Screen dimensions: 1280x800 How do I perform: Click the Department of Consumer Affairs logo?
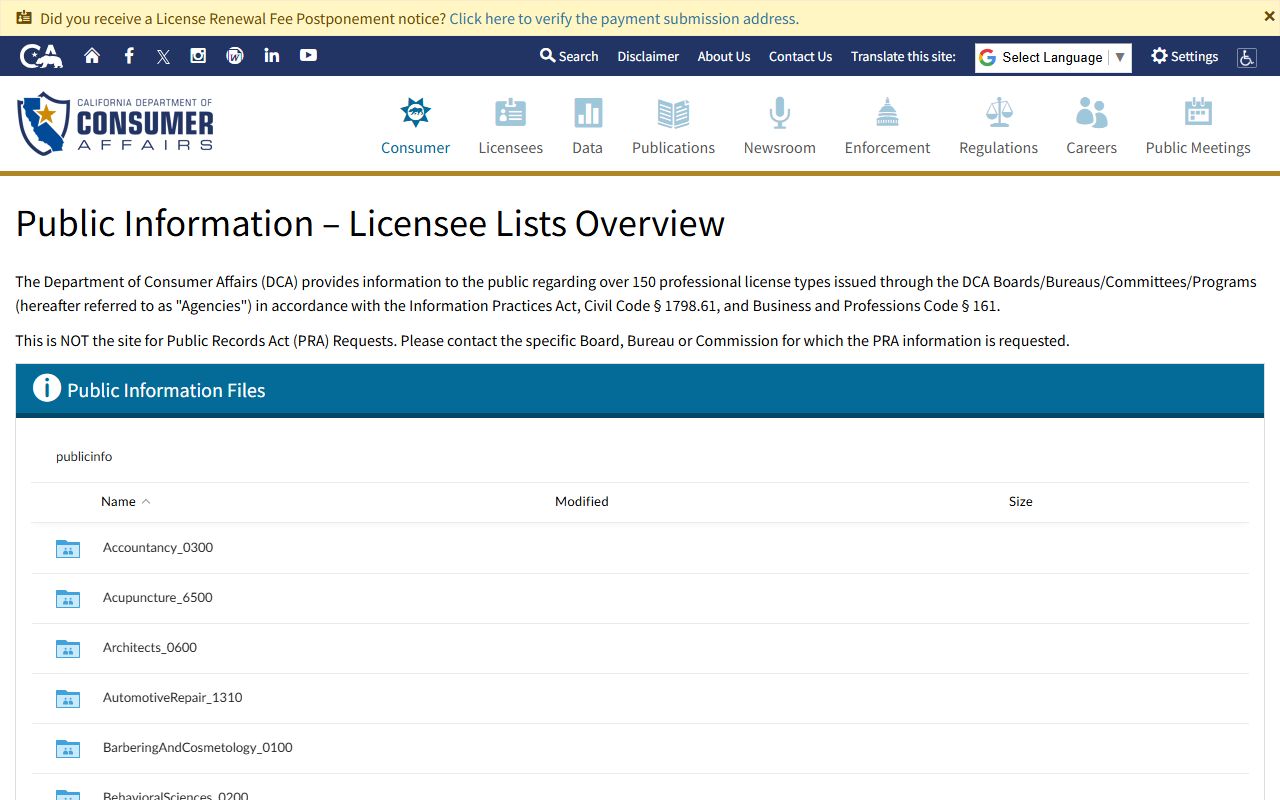click(115, 124)
